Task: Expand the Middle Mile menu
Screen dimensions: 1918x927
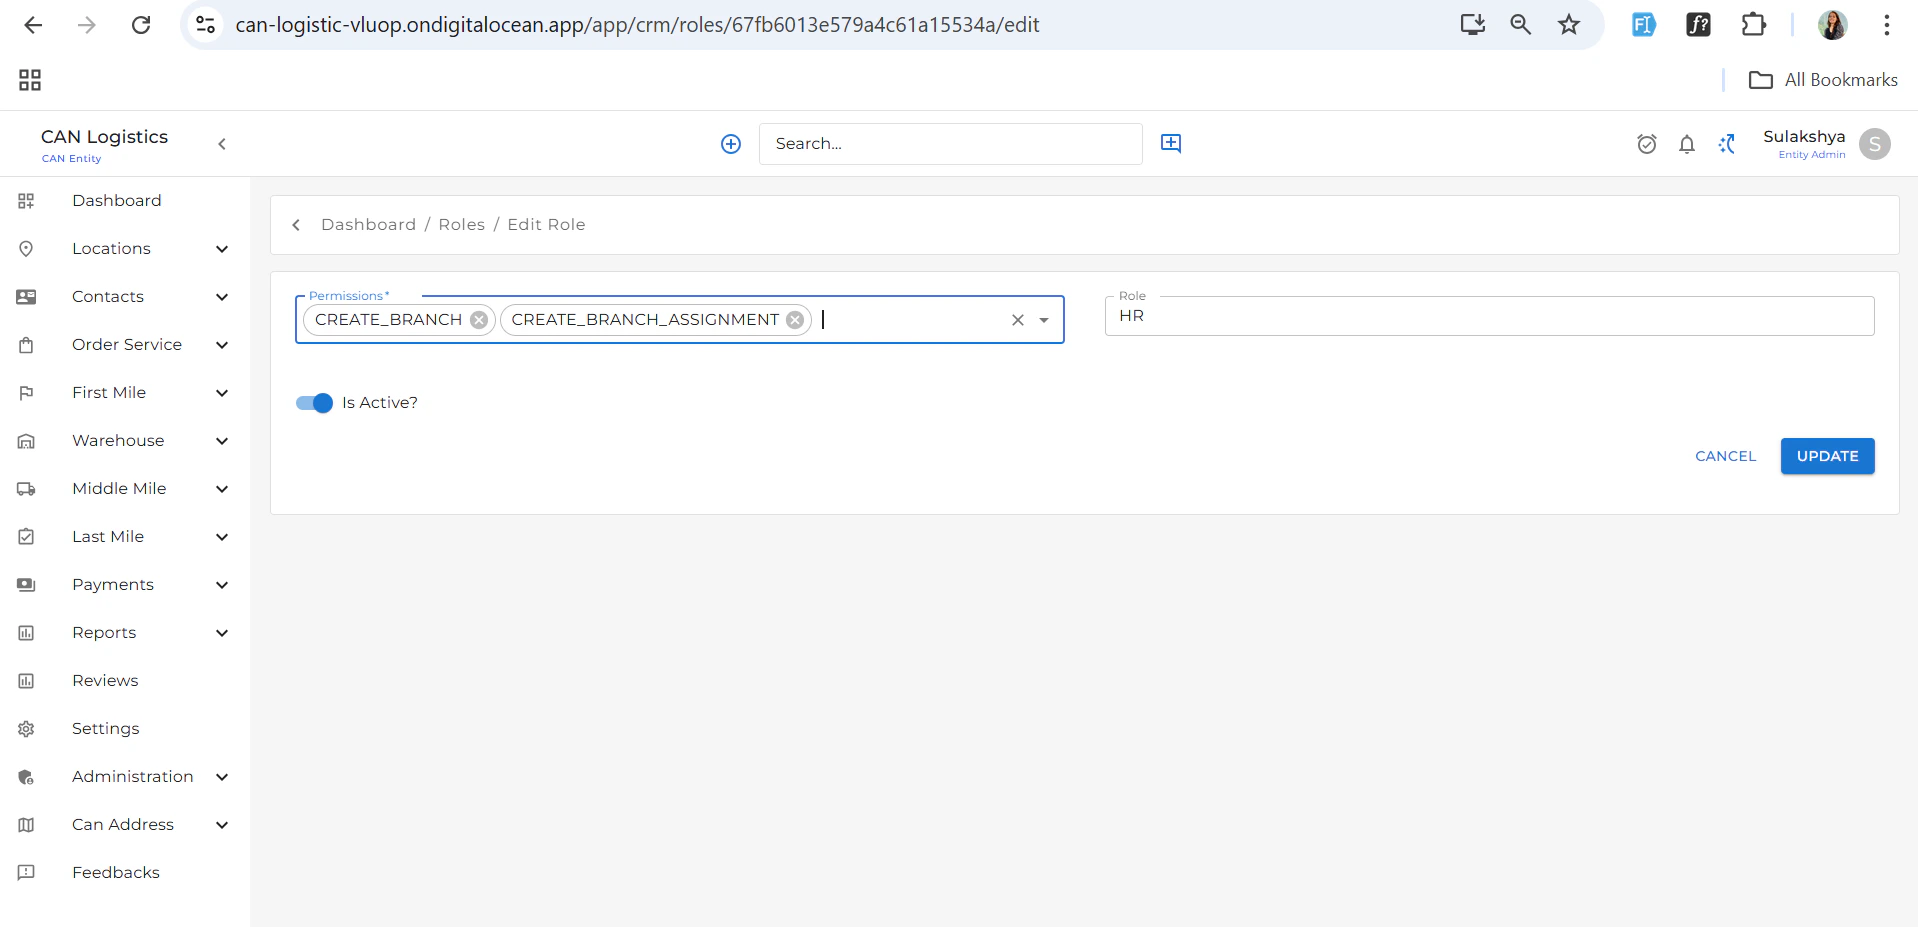Action: (125, 489)
